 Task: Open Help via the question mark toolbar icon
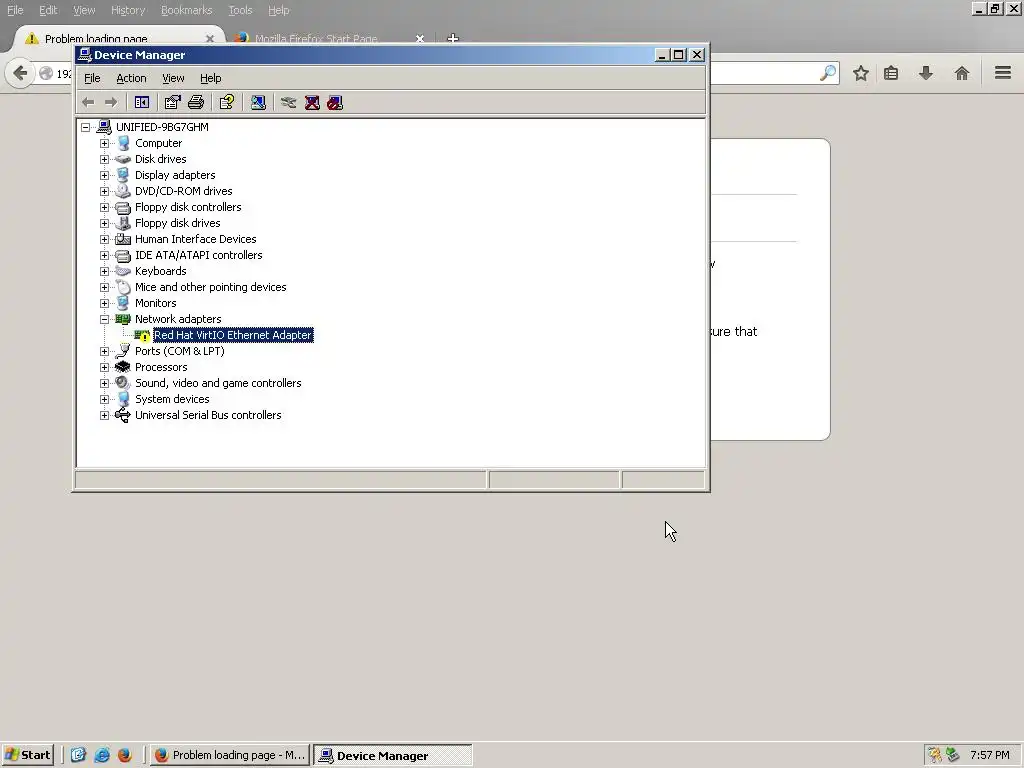click(227, 103)
